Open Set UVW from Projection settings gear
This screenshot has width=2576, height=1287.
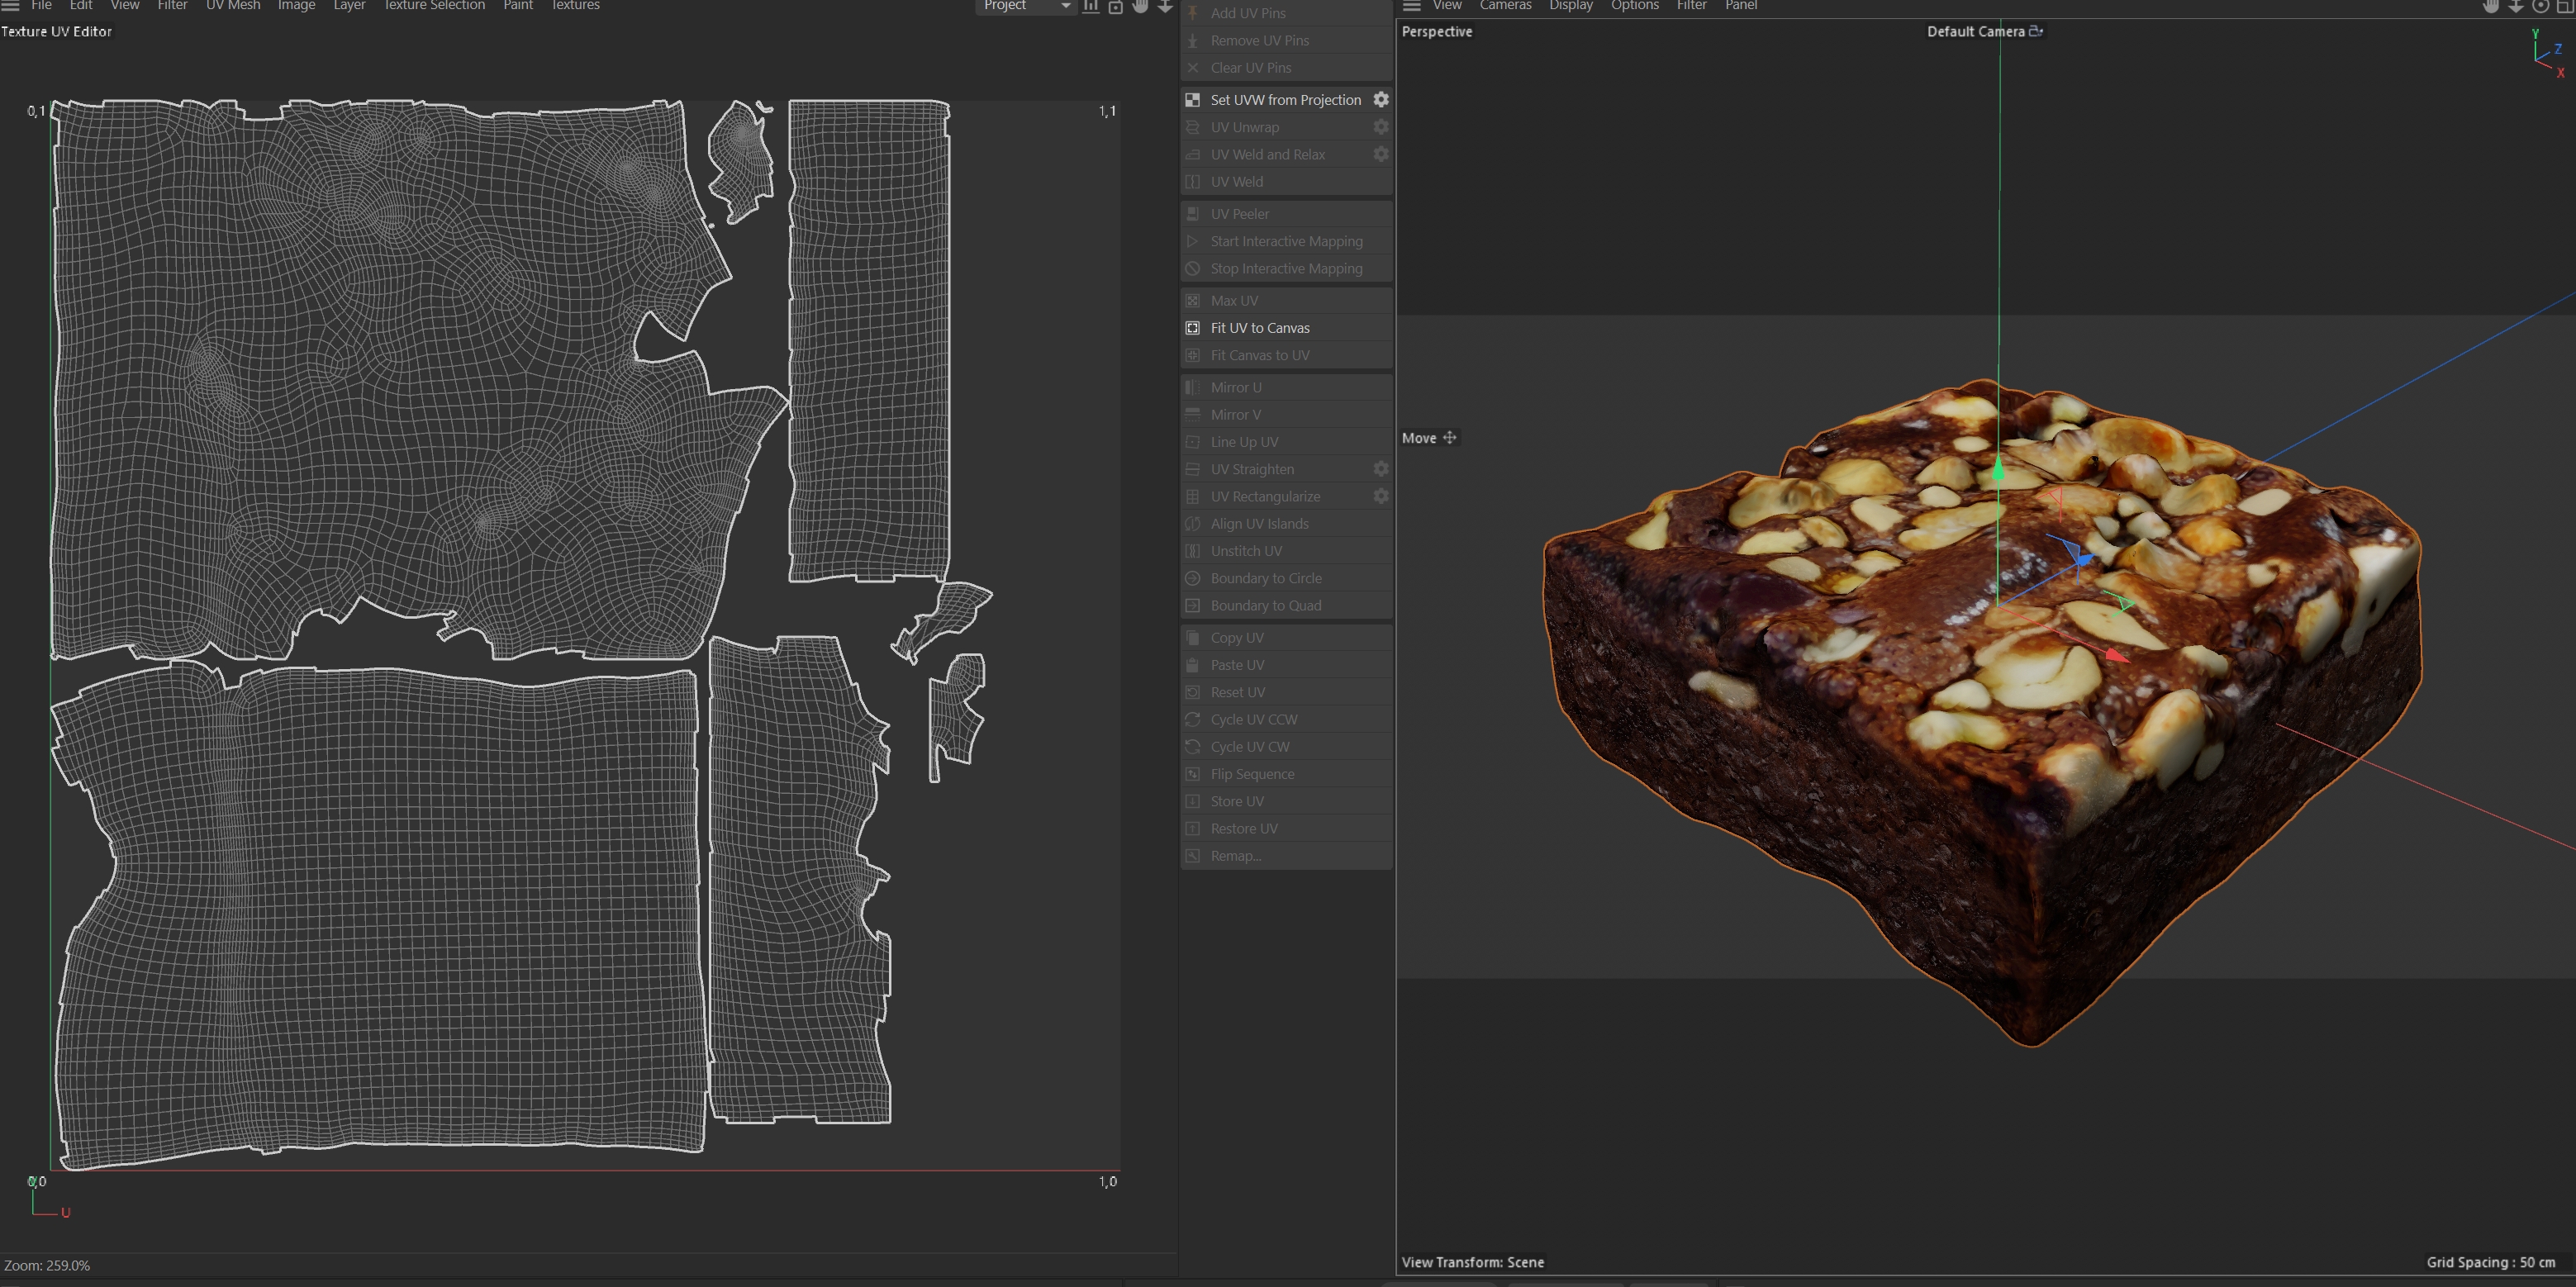pyautogui.click(x=1380, y=100)
